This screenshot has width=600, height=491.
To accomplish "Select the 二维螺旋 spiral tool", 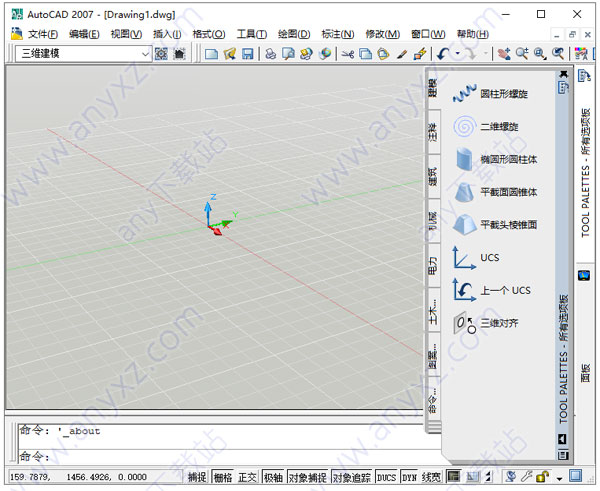I will 485,127.
